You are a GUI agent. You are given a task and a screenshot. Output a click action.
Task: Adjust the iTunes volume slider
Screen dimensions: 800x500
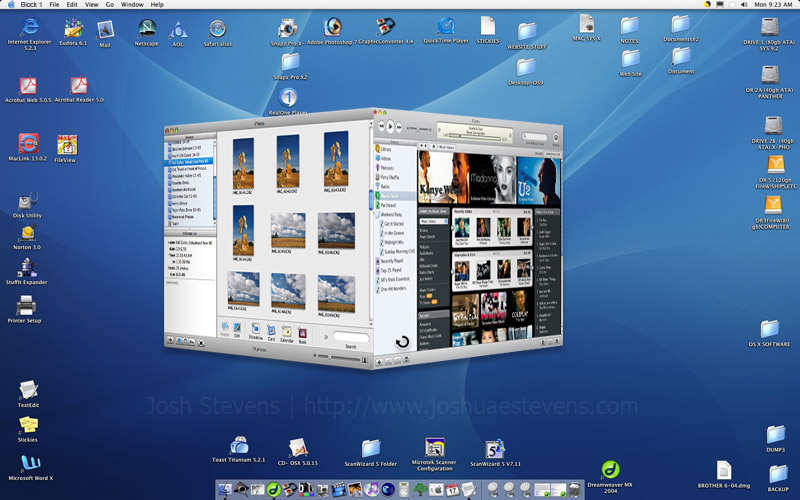tap(419, 129)
